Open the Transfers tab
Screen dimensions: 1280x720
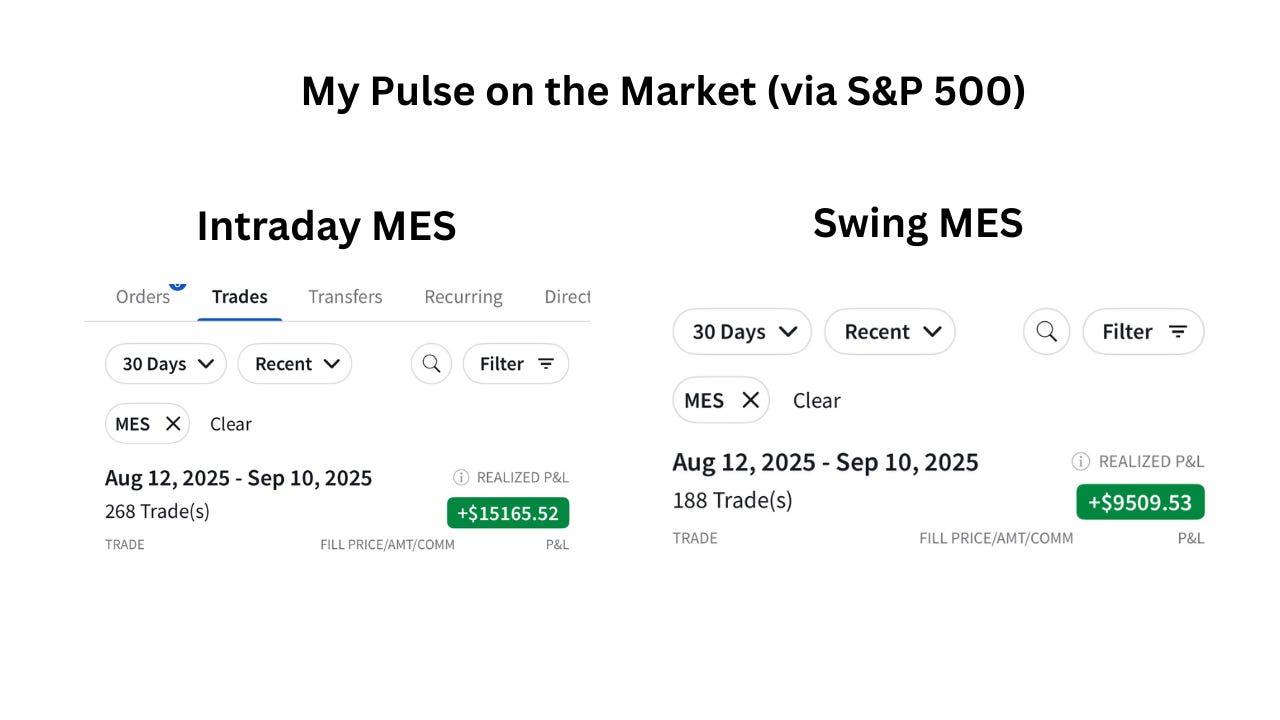[x=345, y=297]
